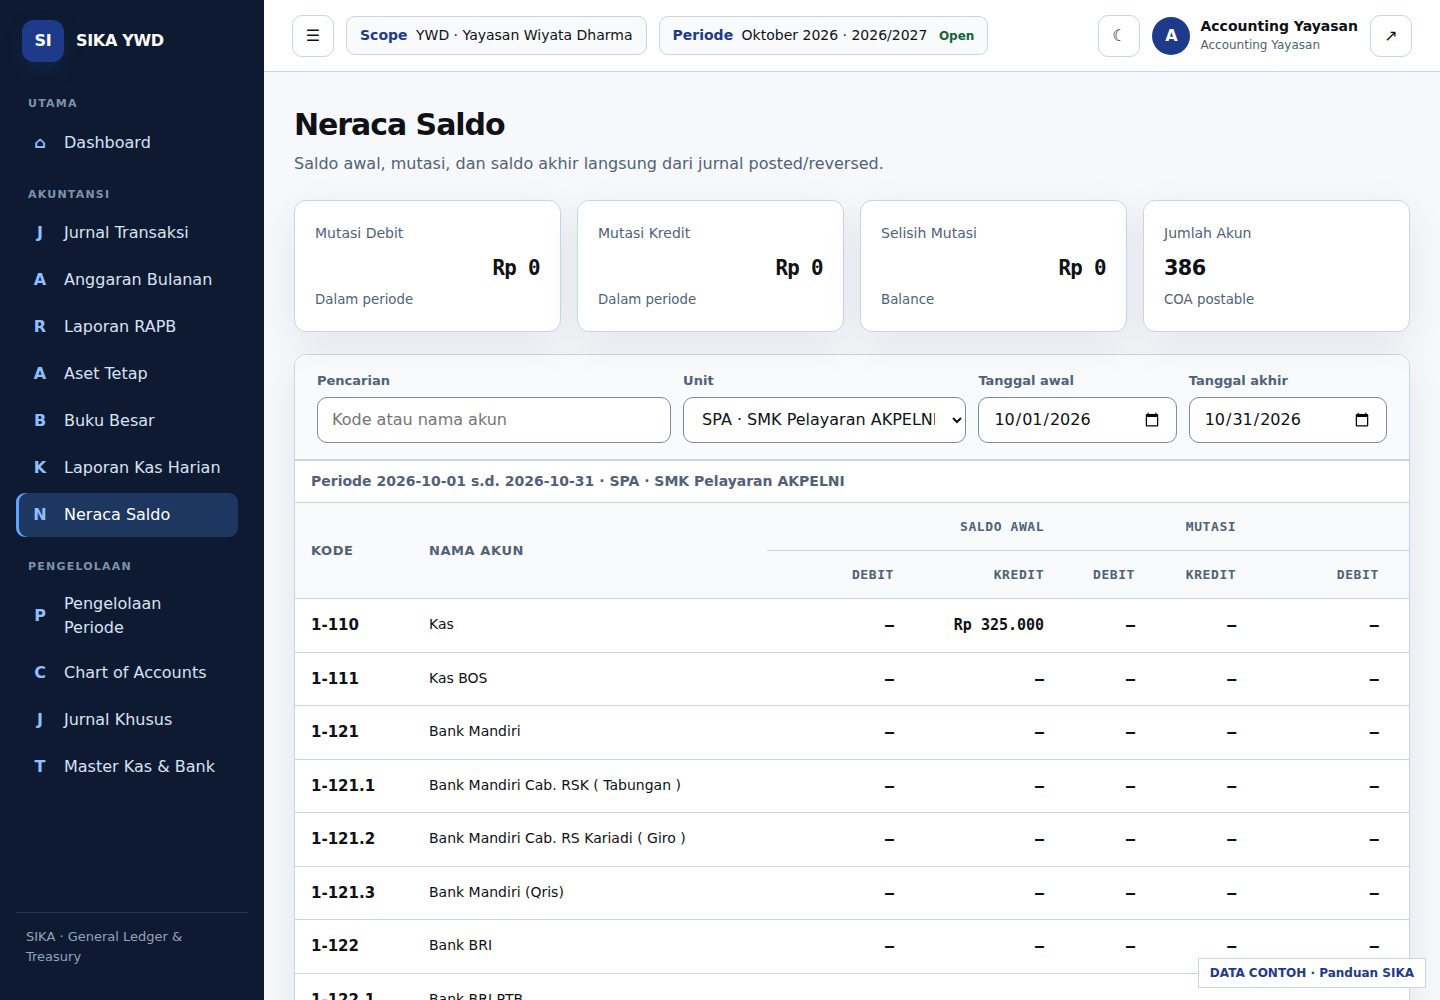Select Bank Mandiri Cab. RSK ( Tabungan )

point(555,785)
